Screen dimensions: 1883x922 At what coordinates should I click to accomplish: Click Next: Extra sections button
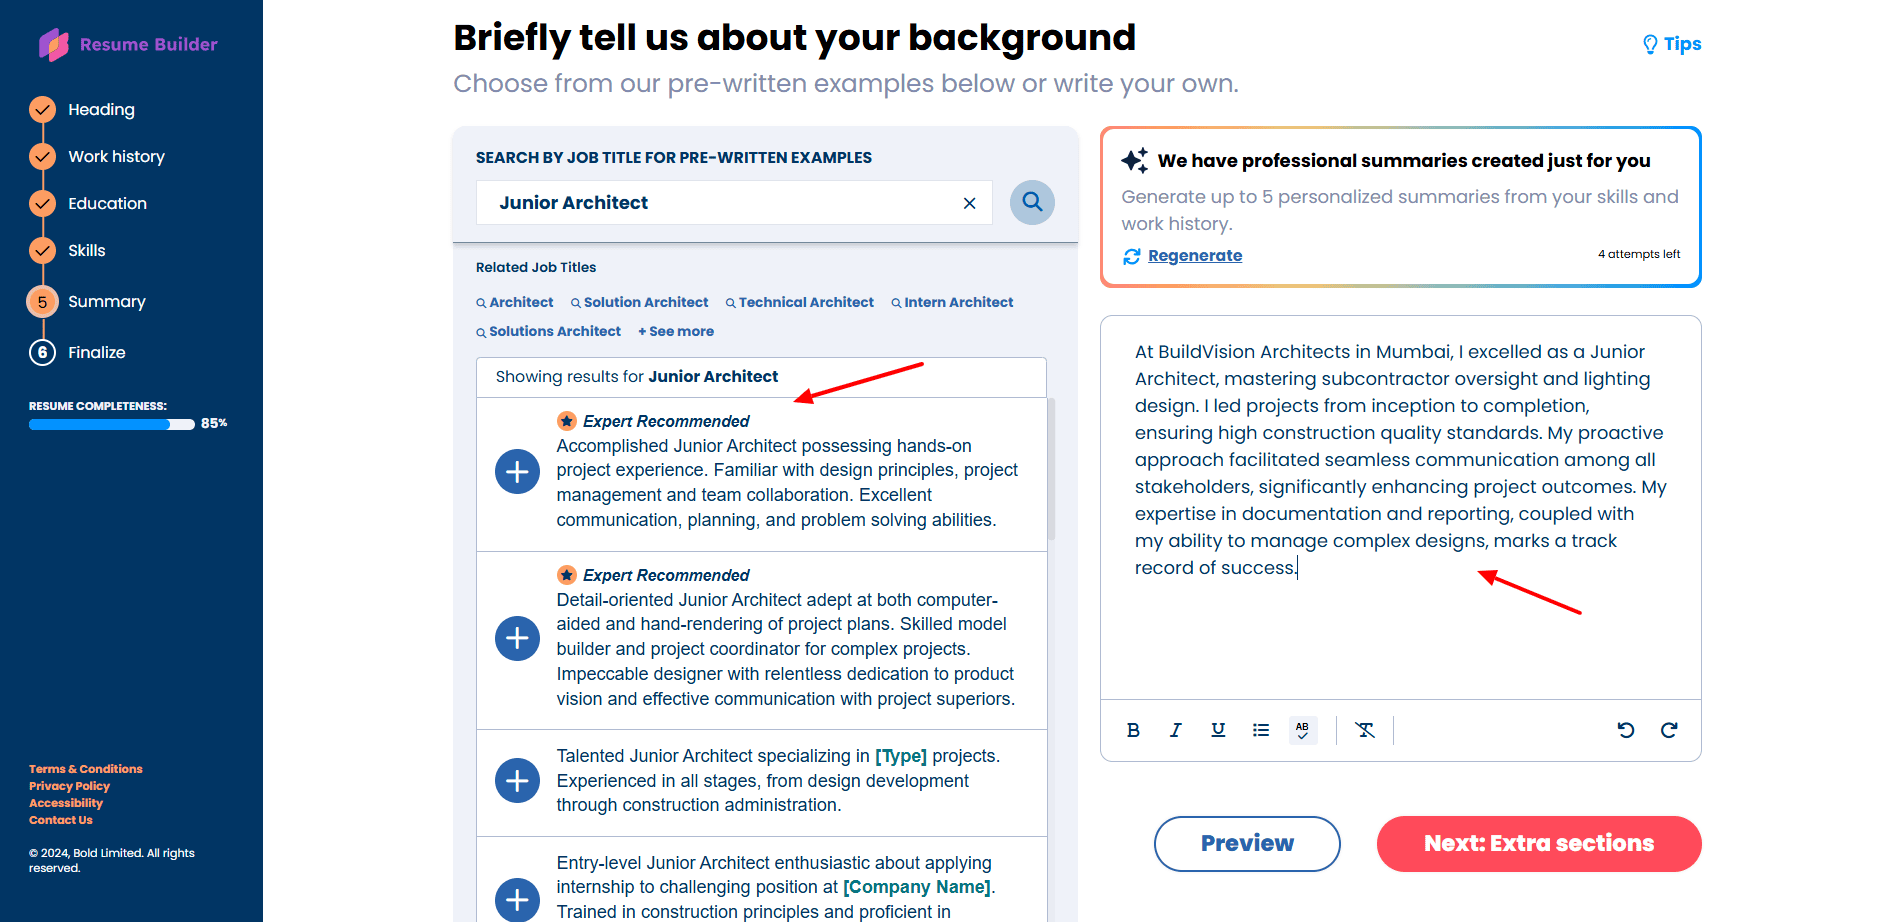[x=1538, y=843]
